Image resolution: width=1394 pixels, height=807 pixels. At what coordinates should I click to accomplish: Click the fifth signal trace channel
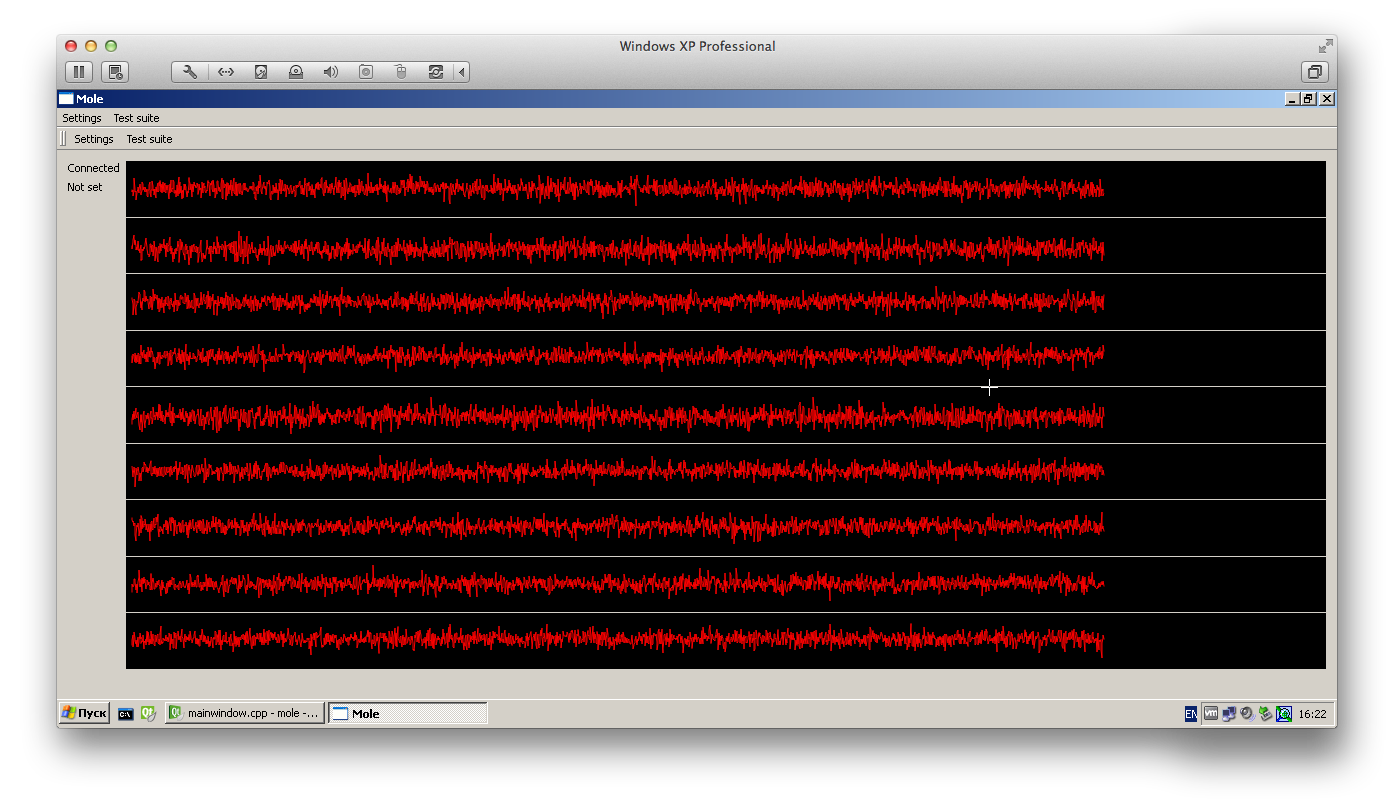tap(726, 415)
